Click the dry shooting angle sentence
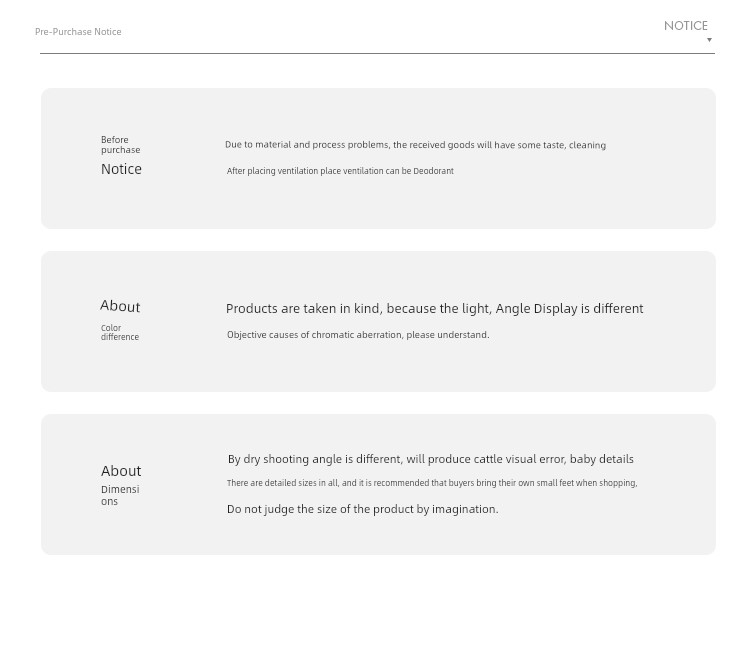The image size is (750, 651). [x=430, y=459]
